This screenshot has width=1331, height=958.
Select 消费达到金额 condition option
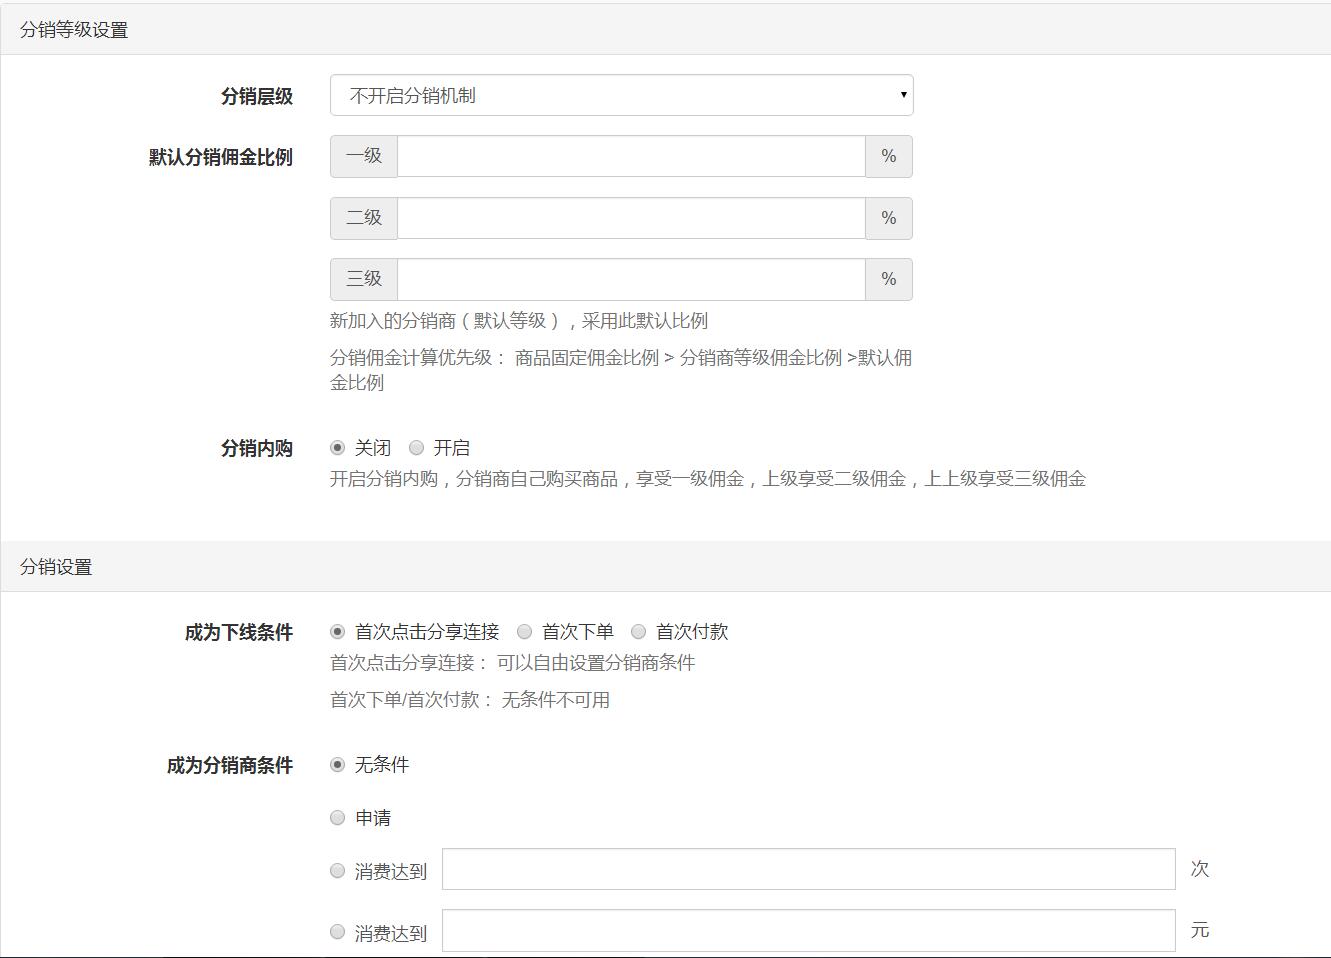tap(337, 931)
